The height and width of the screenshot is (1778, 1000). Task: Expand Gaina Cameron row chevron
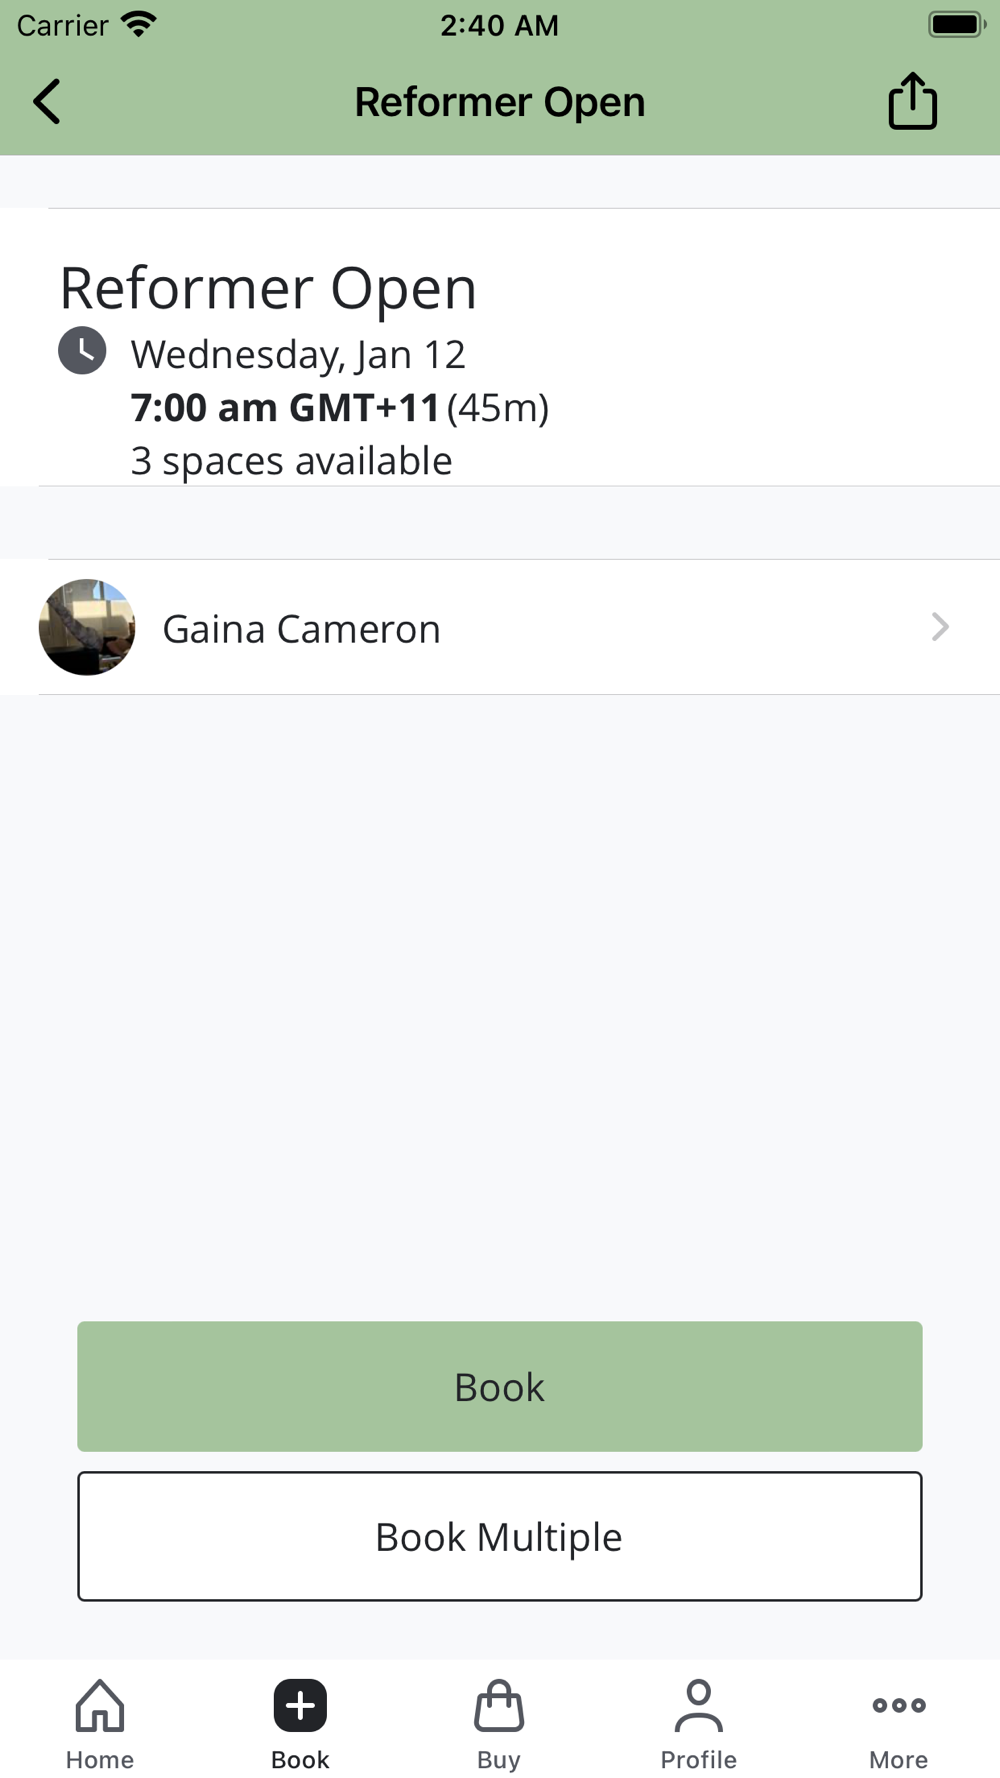940,627
